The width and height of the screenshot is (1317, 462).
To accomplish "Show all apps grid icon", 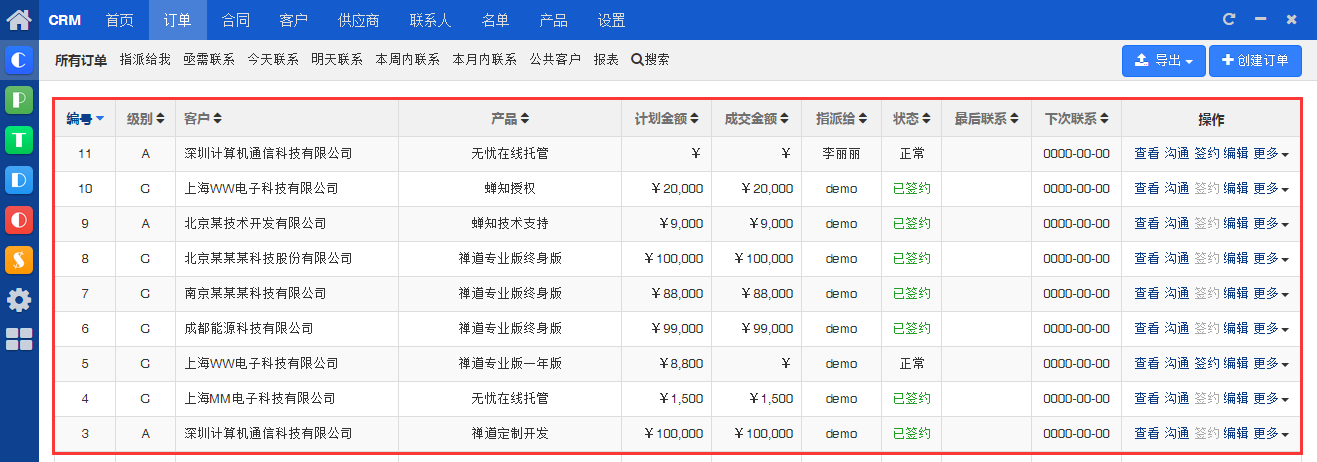I will (19, 339).
